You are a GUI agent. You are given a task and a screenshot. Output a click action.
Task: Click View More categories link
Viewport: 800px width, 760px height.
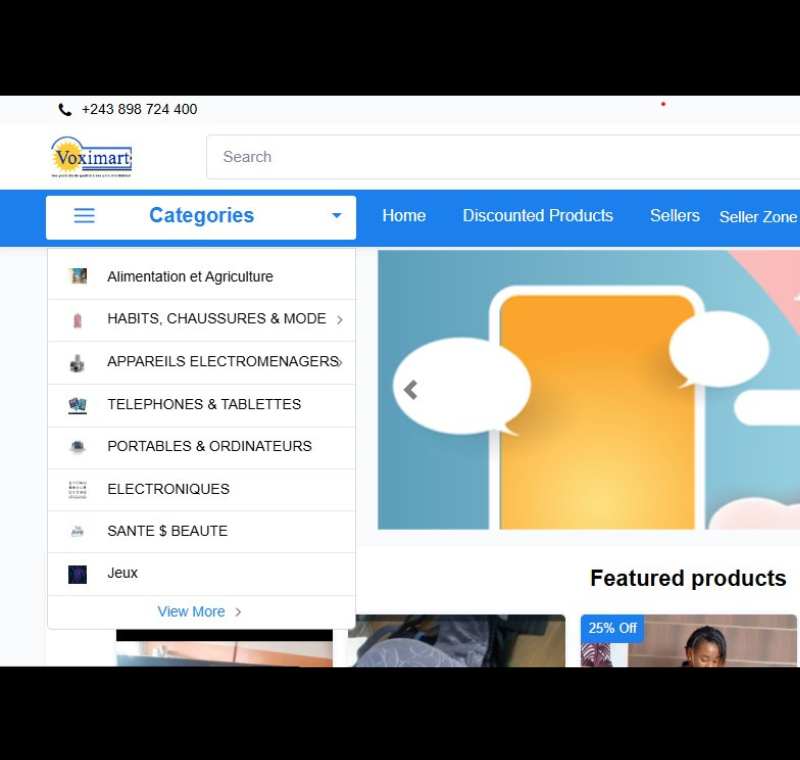(x=199, y=612)
